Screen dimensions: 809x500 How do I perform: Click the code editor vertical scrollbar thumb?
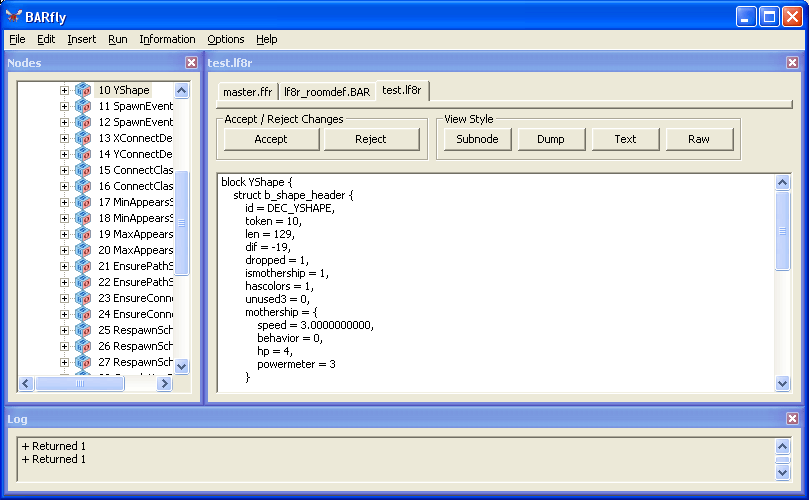coord(783,231)
